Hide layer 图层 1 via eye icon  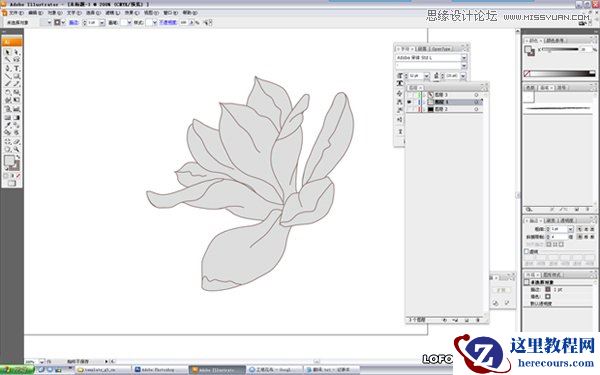tap(409, 102)
